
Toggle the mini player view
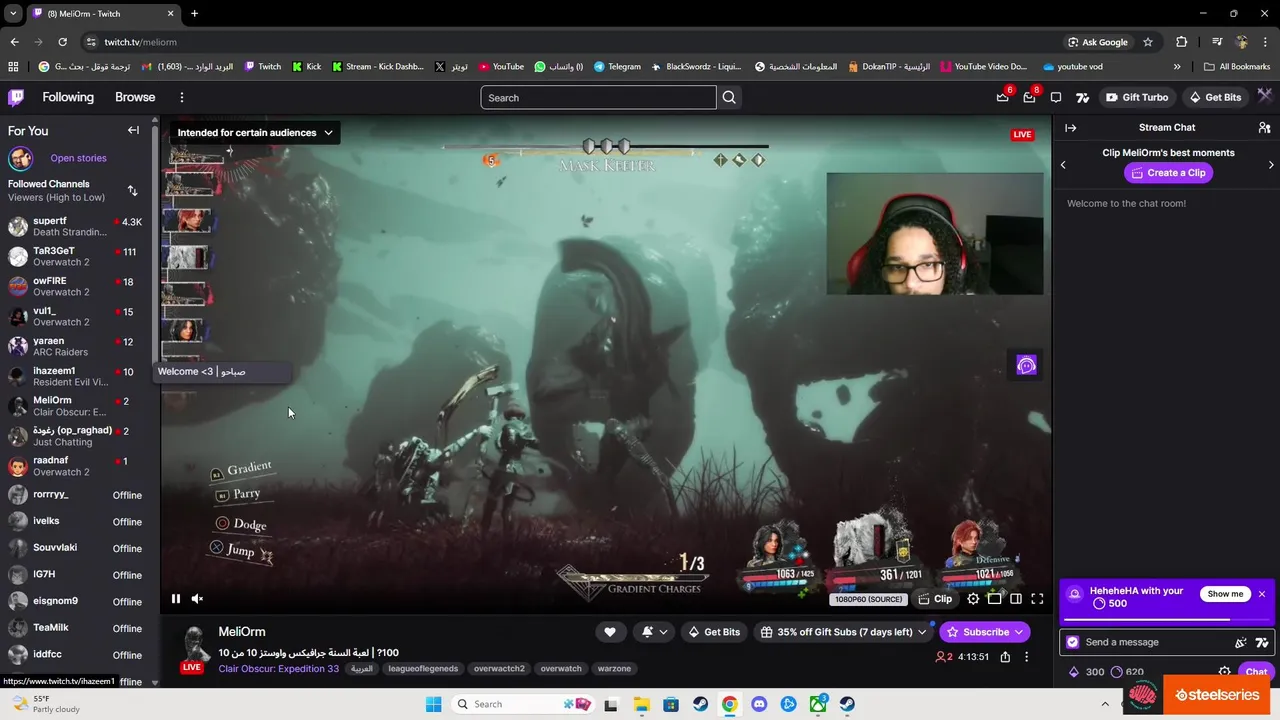(994, 599)
